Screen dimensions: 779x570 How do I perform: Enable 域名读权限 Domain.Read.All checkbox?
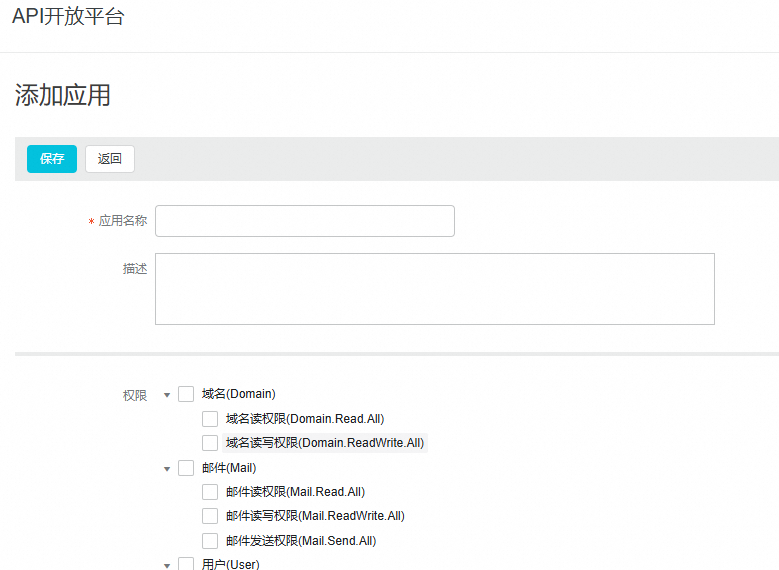pyautogui.click(x=210, y=419)
